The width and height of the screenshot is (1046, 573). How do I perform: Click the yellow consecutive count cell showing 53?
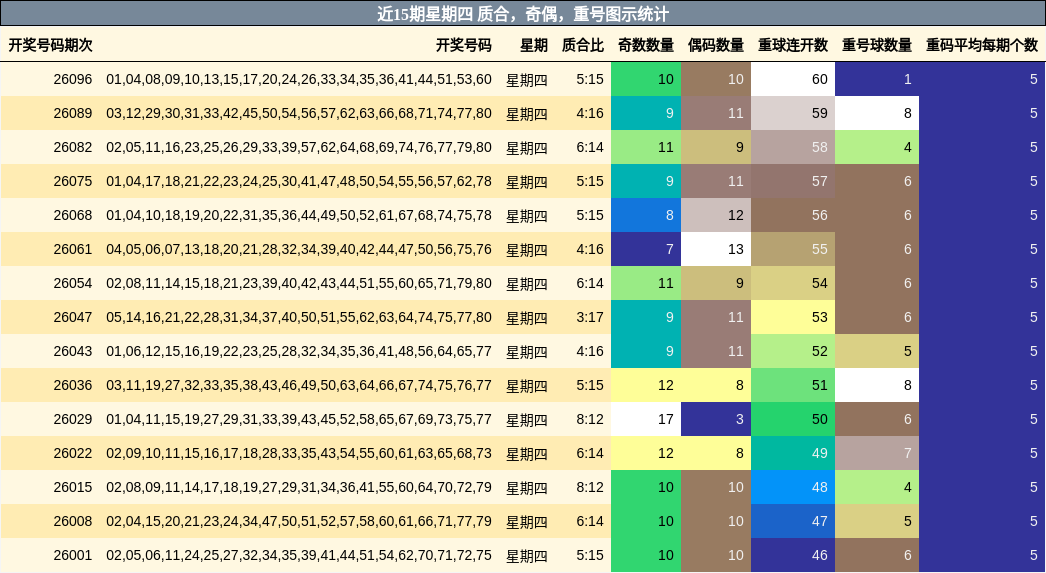[x=793, y=318]
